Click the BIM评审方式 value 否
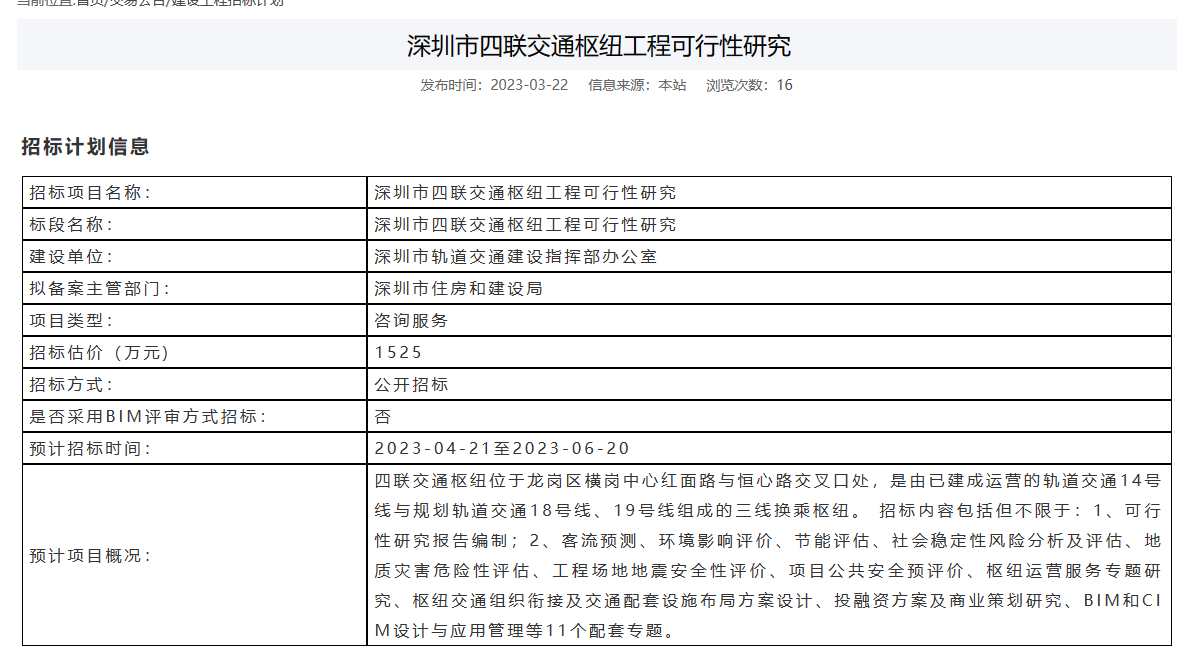Image resolution: width=1183 pixels, height=654 pixels. tap(383, 417)
